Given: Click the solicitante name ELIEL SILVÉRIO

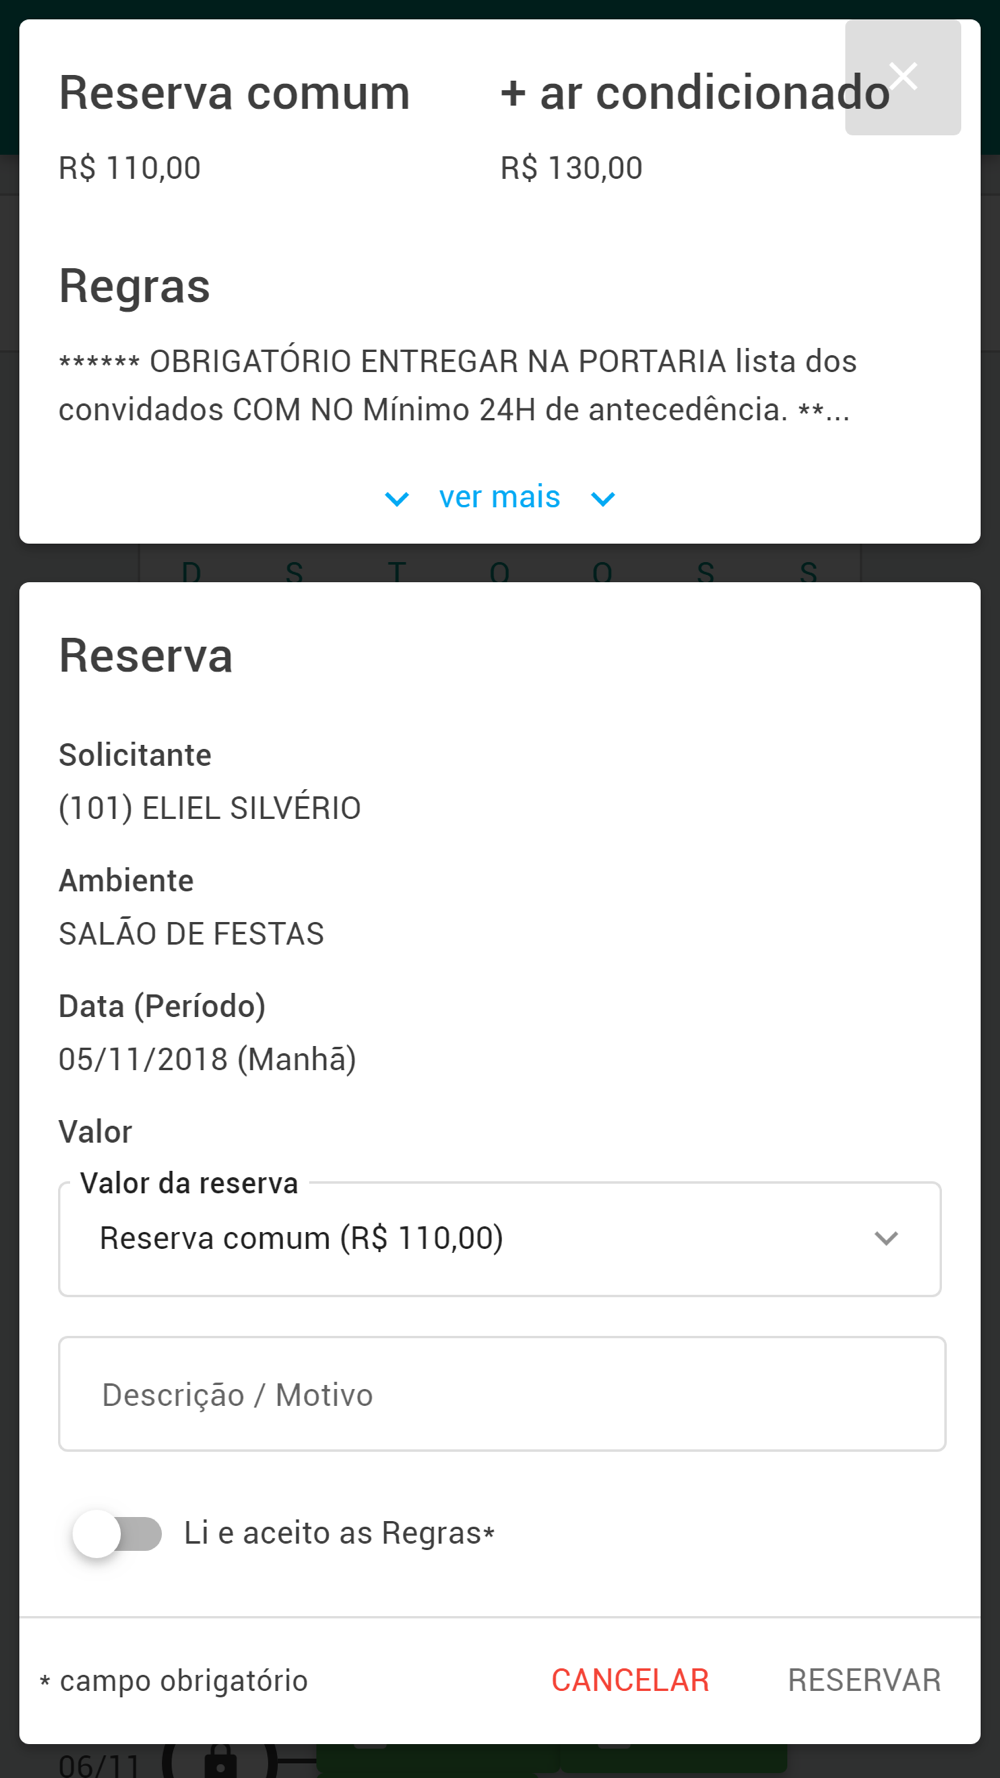Looking at the screenshot, I should [210, 808].
